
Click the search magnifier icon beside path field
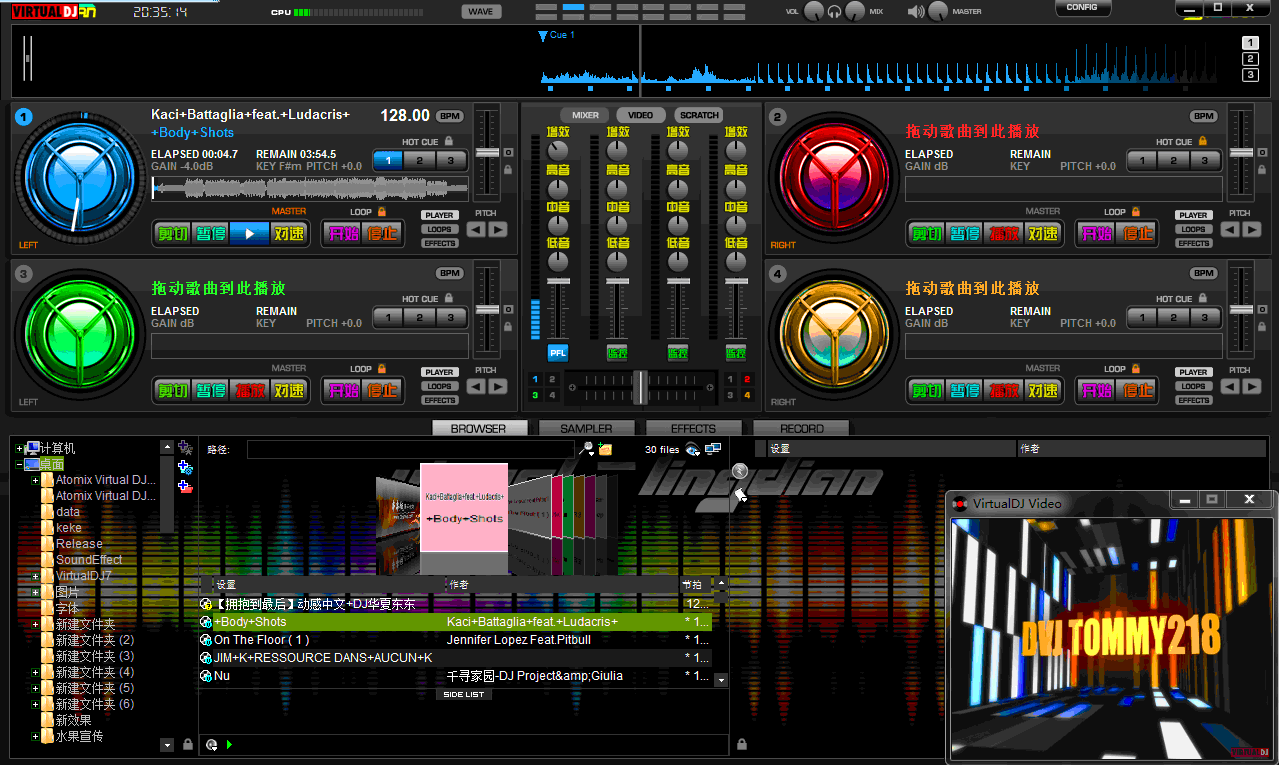point(587,449)
